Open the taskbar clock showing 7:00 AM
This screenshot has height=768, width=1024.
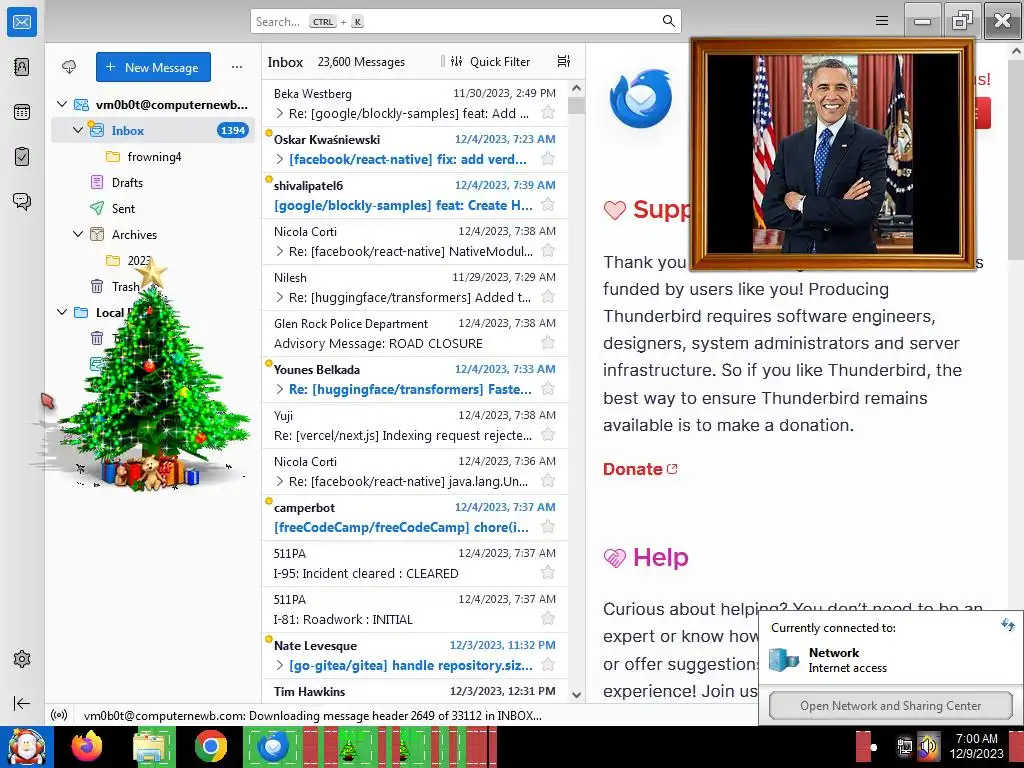pyautogui.click(x=976, y=746)
